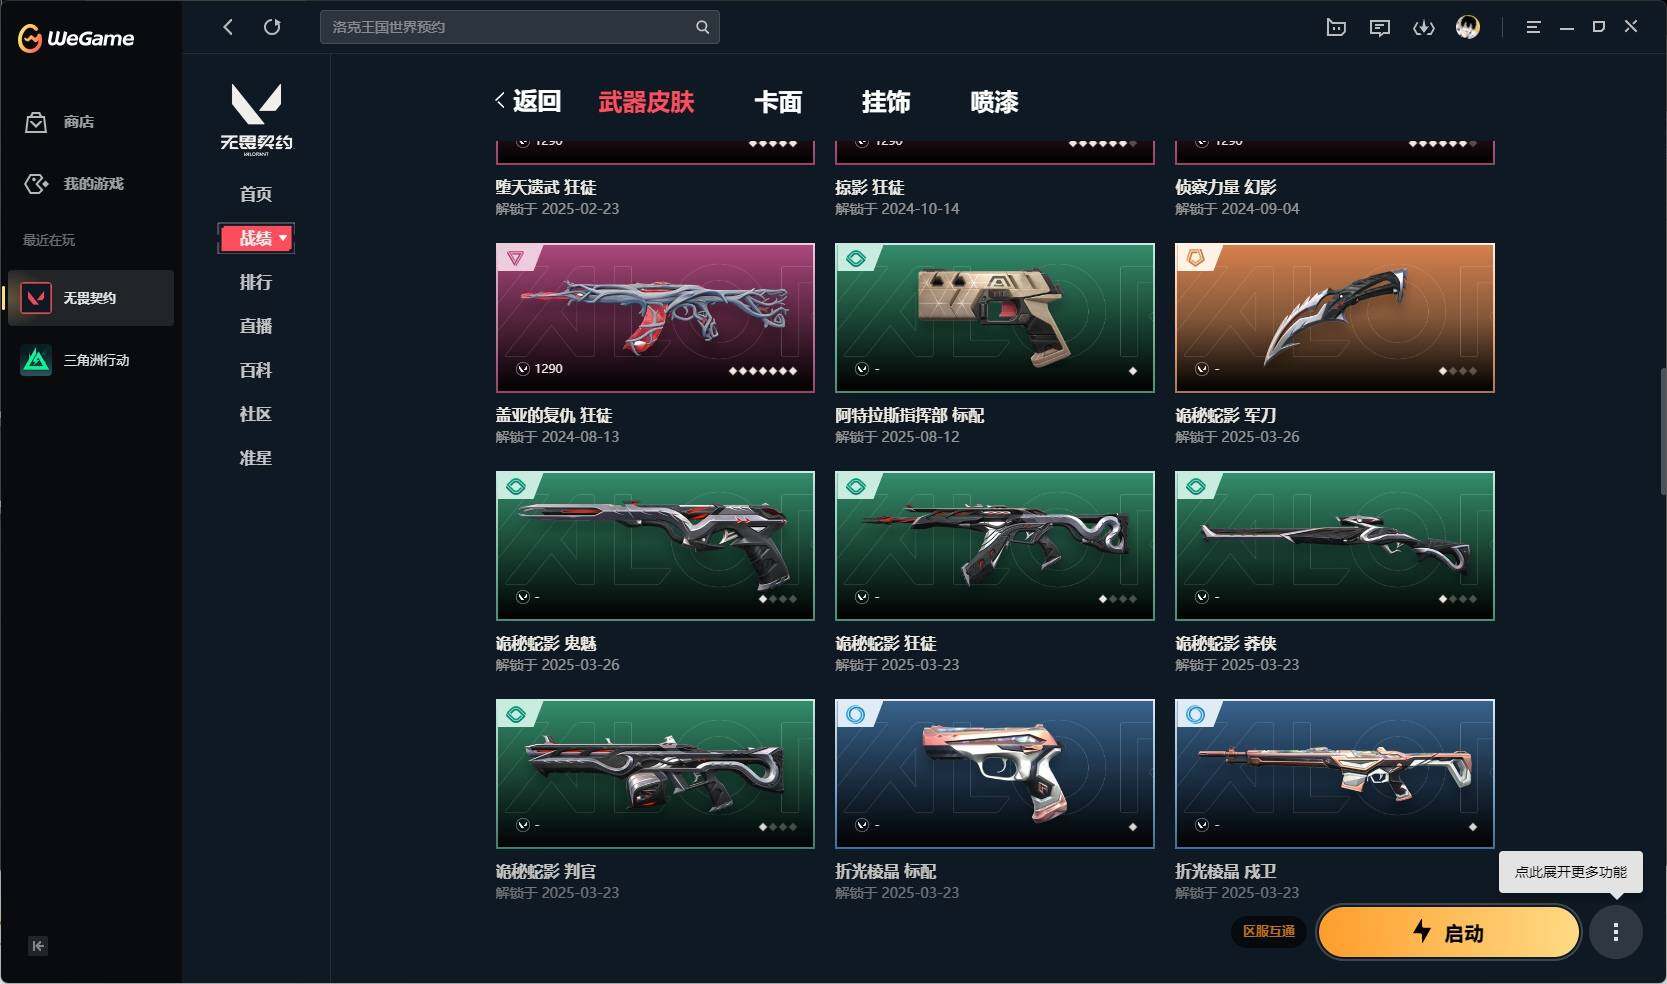Switch to the 卡面 tab
This screenshot has height=984, width=1667.
(x=778, y=102)
